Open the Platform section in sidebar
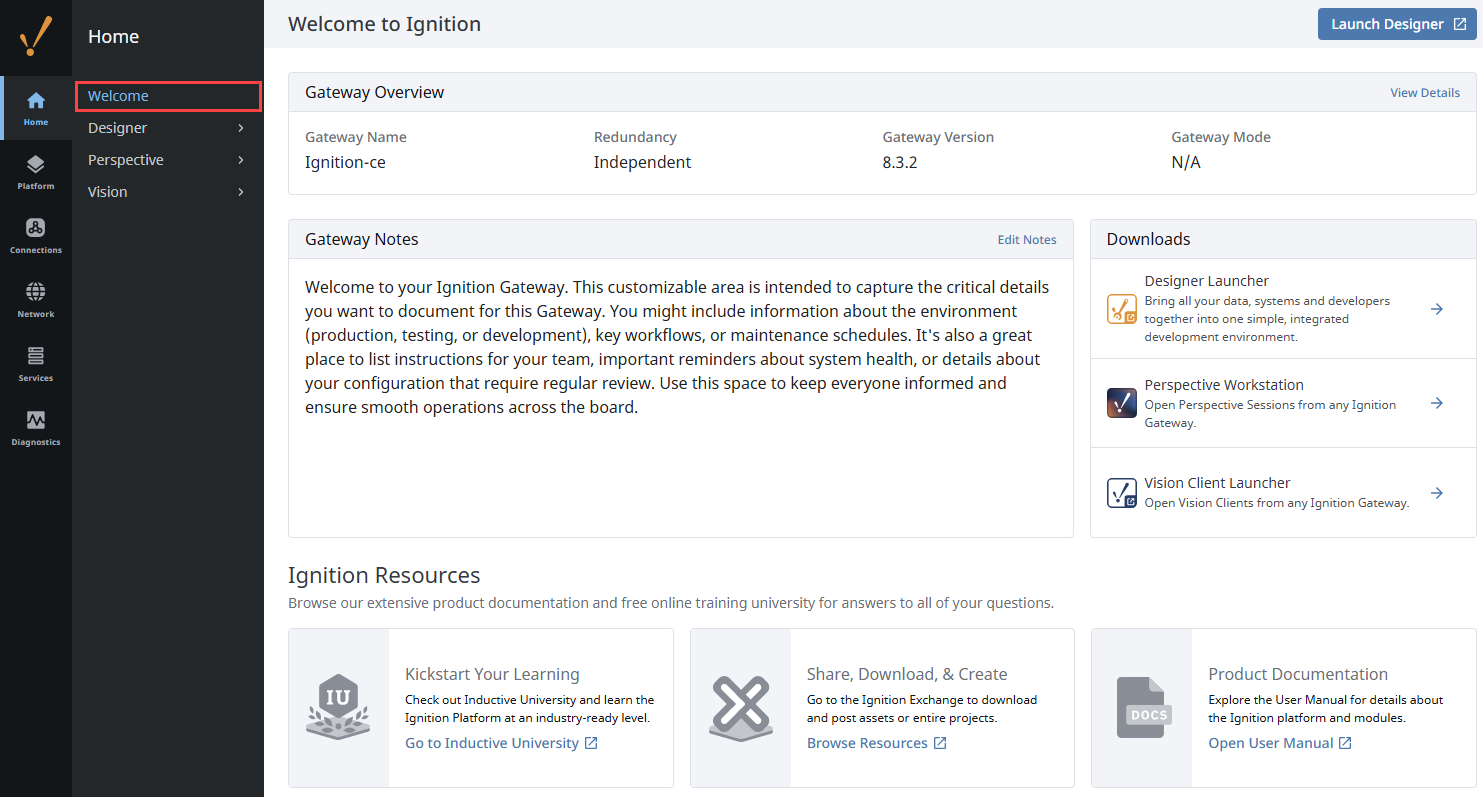Viewport: 1483px width, 797px height. [x=36, y=172]
